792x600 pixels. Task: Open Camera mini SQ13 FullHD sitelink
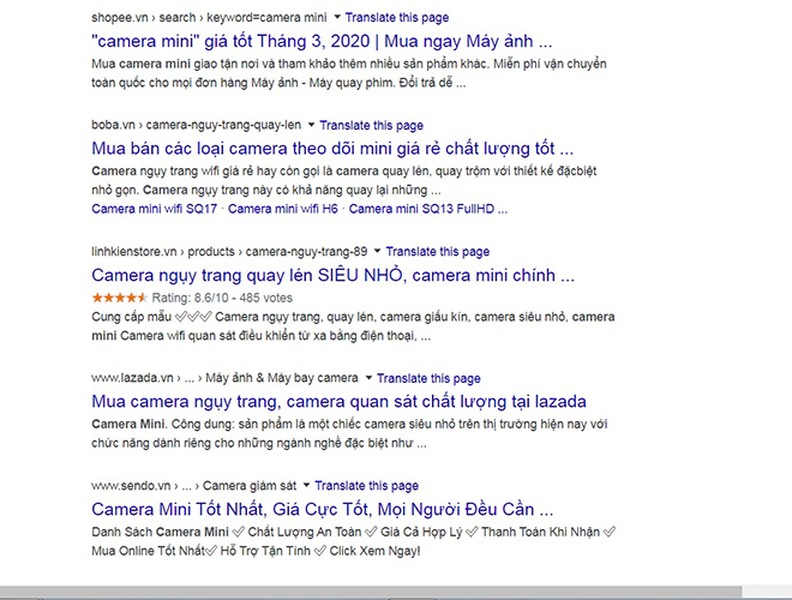tap(428, 209)
